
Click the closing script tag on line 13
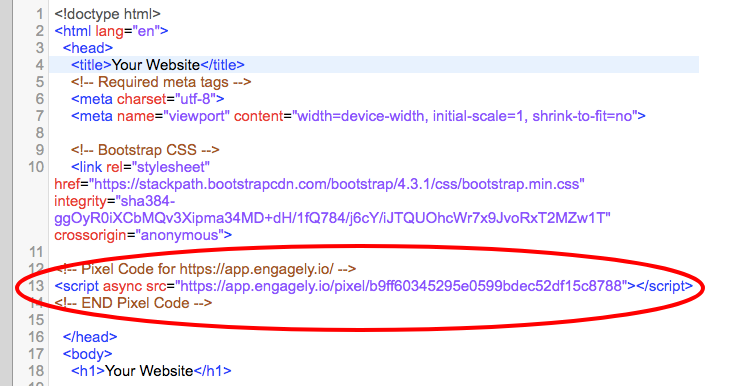(664, 285)
